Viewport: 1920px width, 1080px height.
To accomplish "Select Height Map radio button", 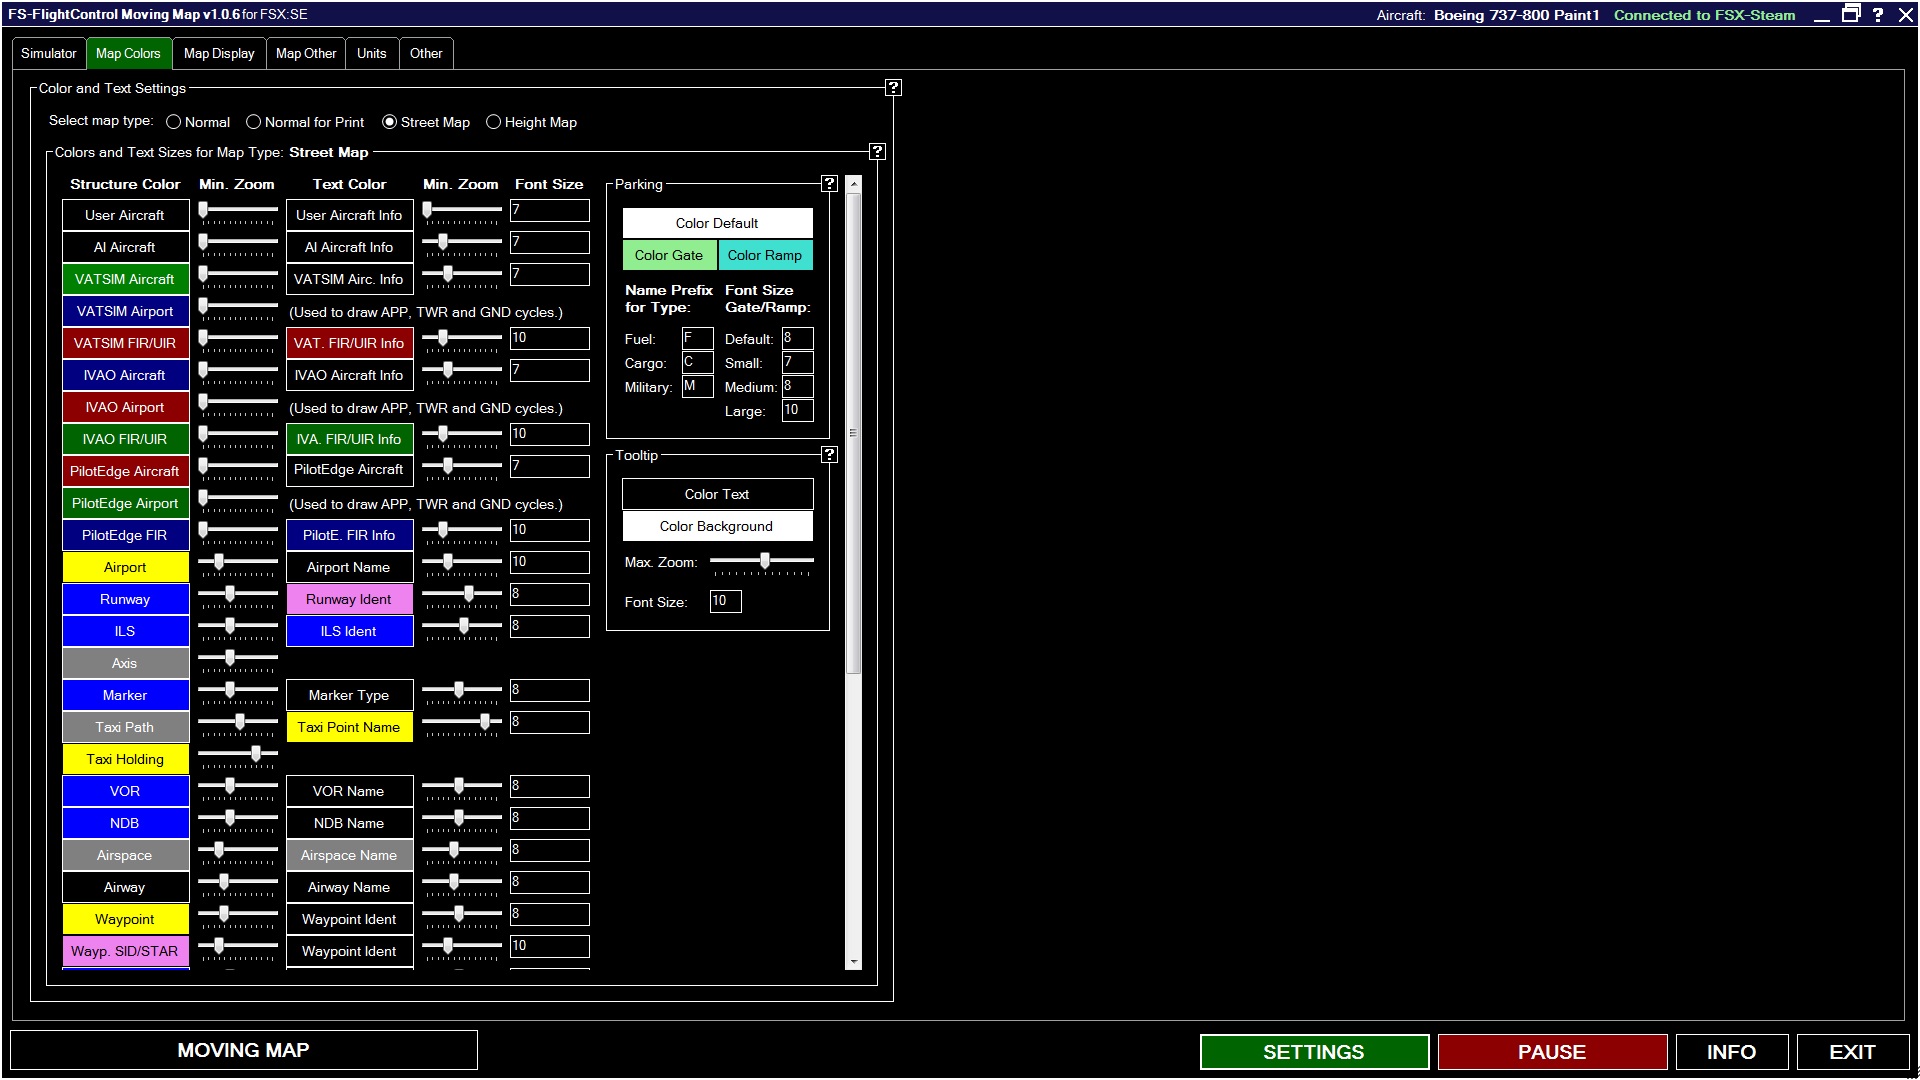I will tap(495, 121).
